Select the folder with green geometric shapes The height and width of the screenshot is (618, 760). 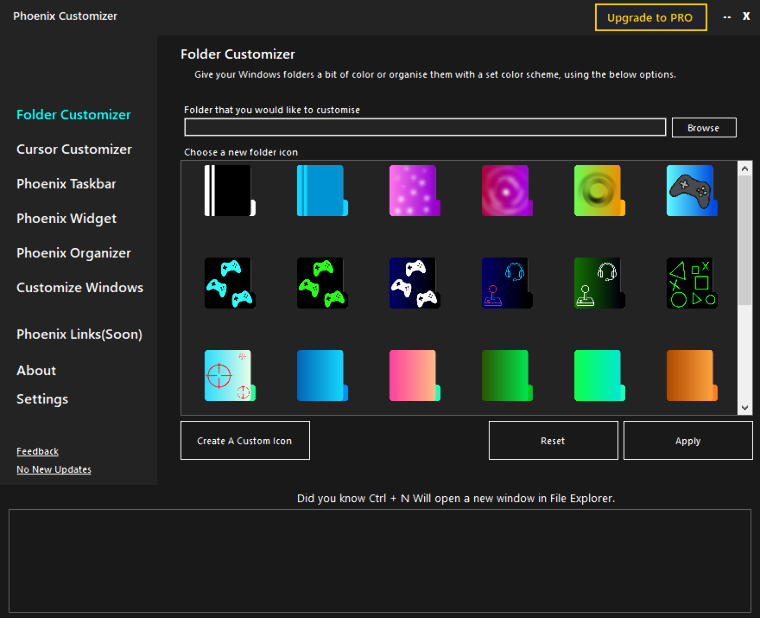(x=692, y=283)
